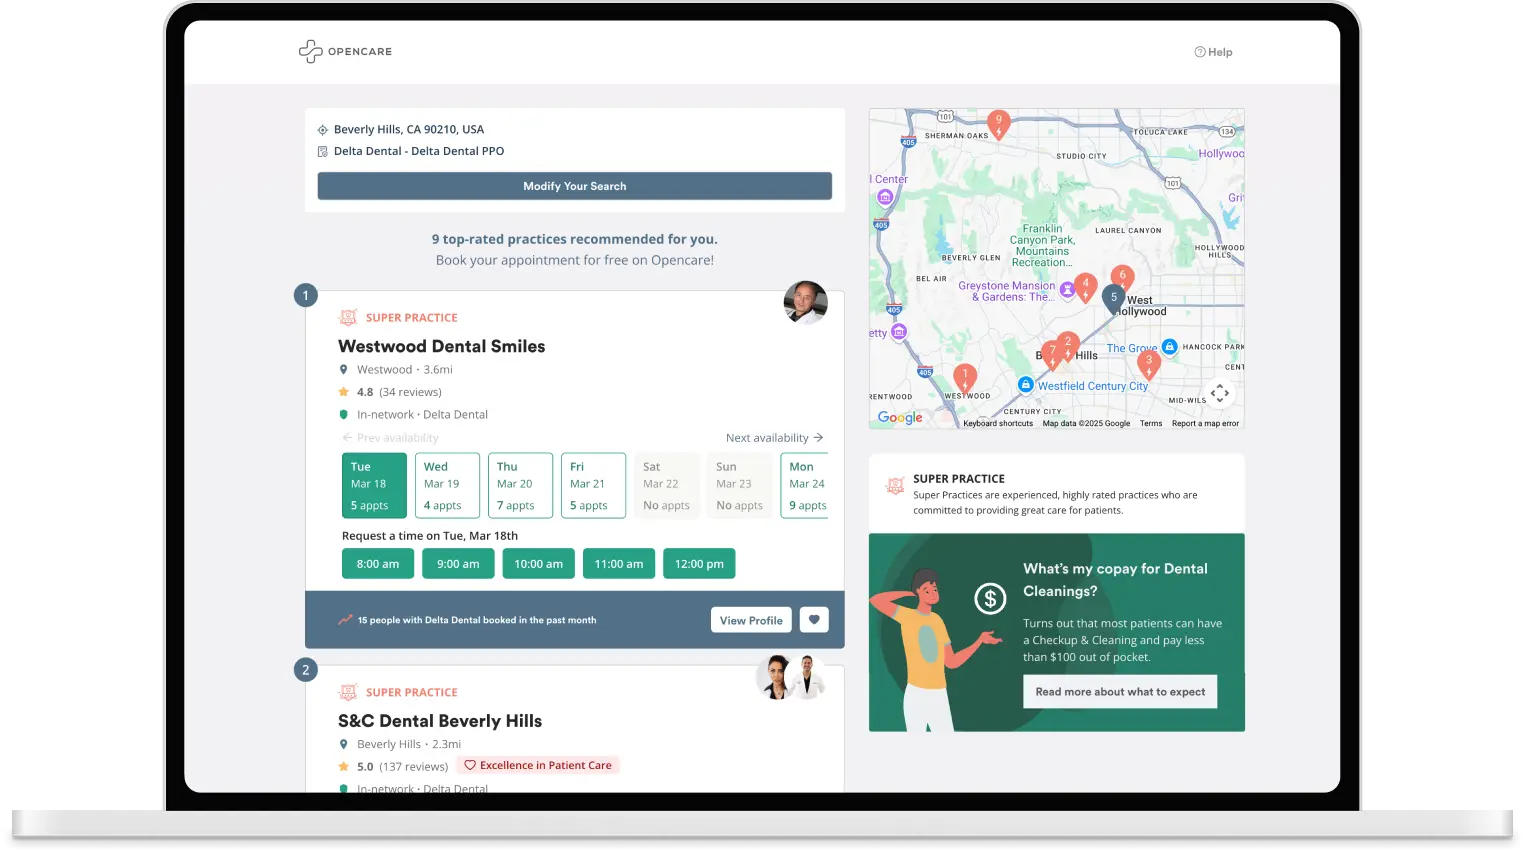Click View Profile for Westwood Dental Smiles
Image resolution: width=1525 pixels, height=851 pixels.
[751, 620]
